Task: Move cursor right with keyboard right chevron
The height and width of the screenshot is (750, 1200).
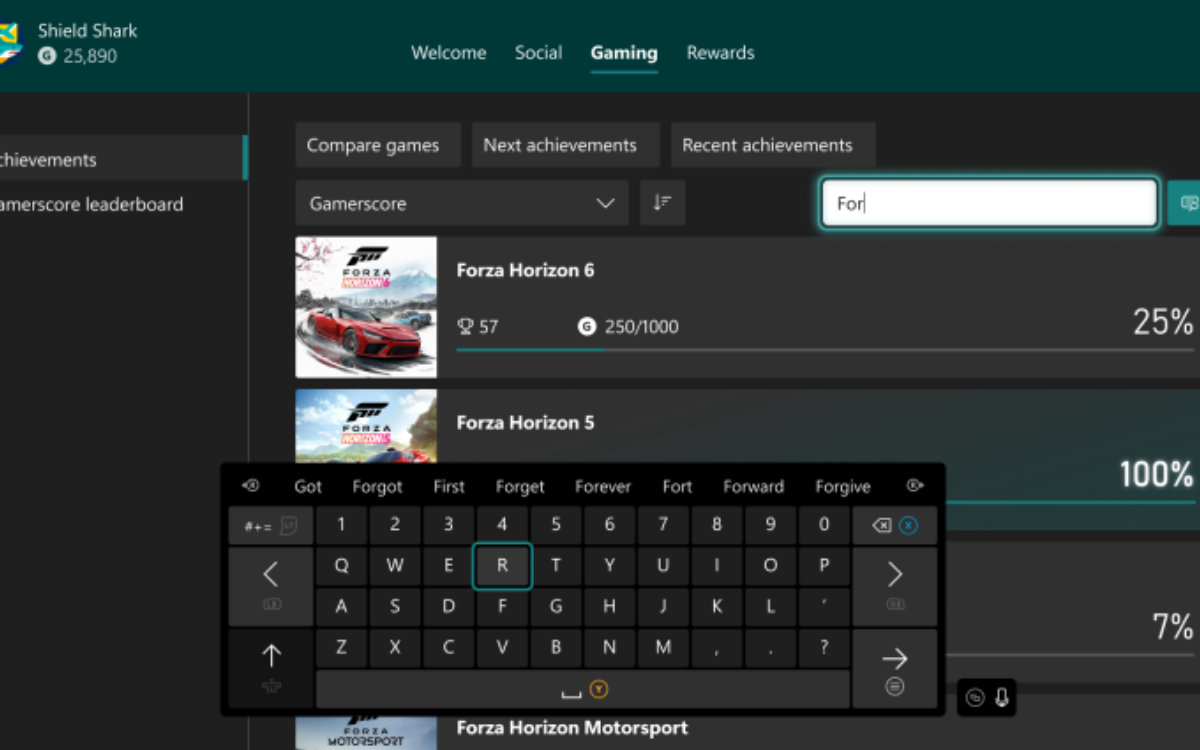Action: tap(895, 586)
